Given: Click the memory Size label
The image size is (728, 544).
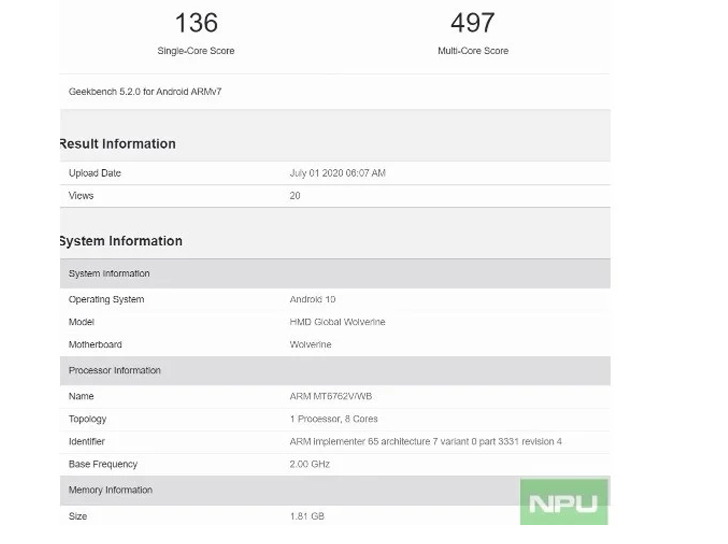Looking at the screenshot, I should (78, 517).
